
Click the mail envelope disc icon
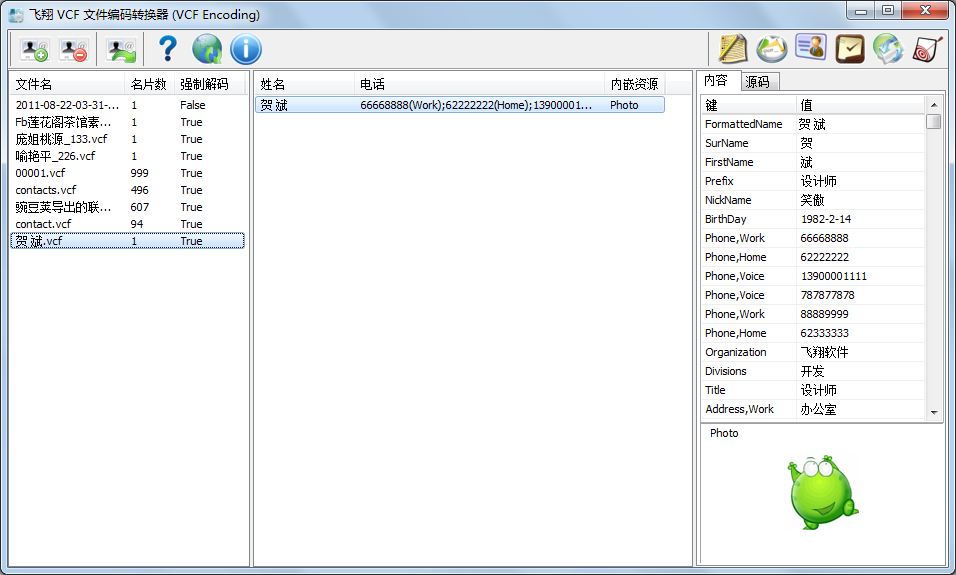click(772, 49)
